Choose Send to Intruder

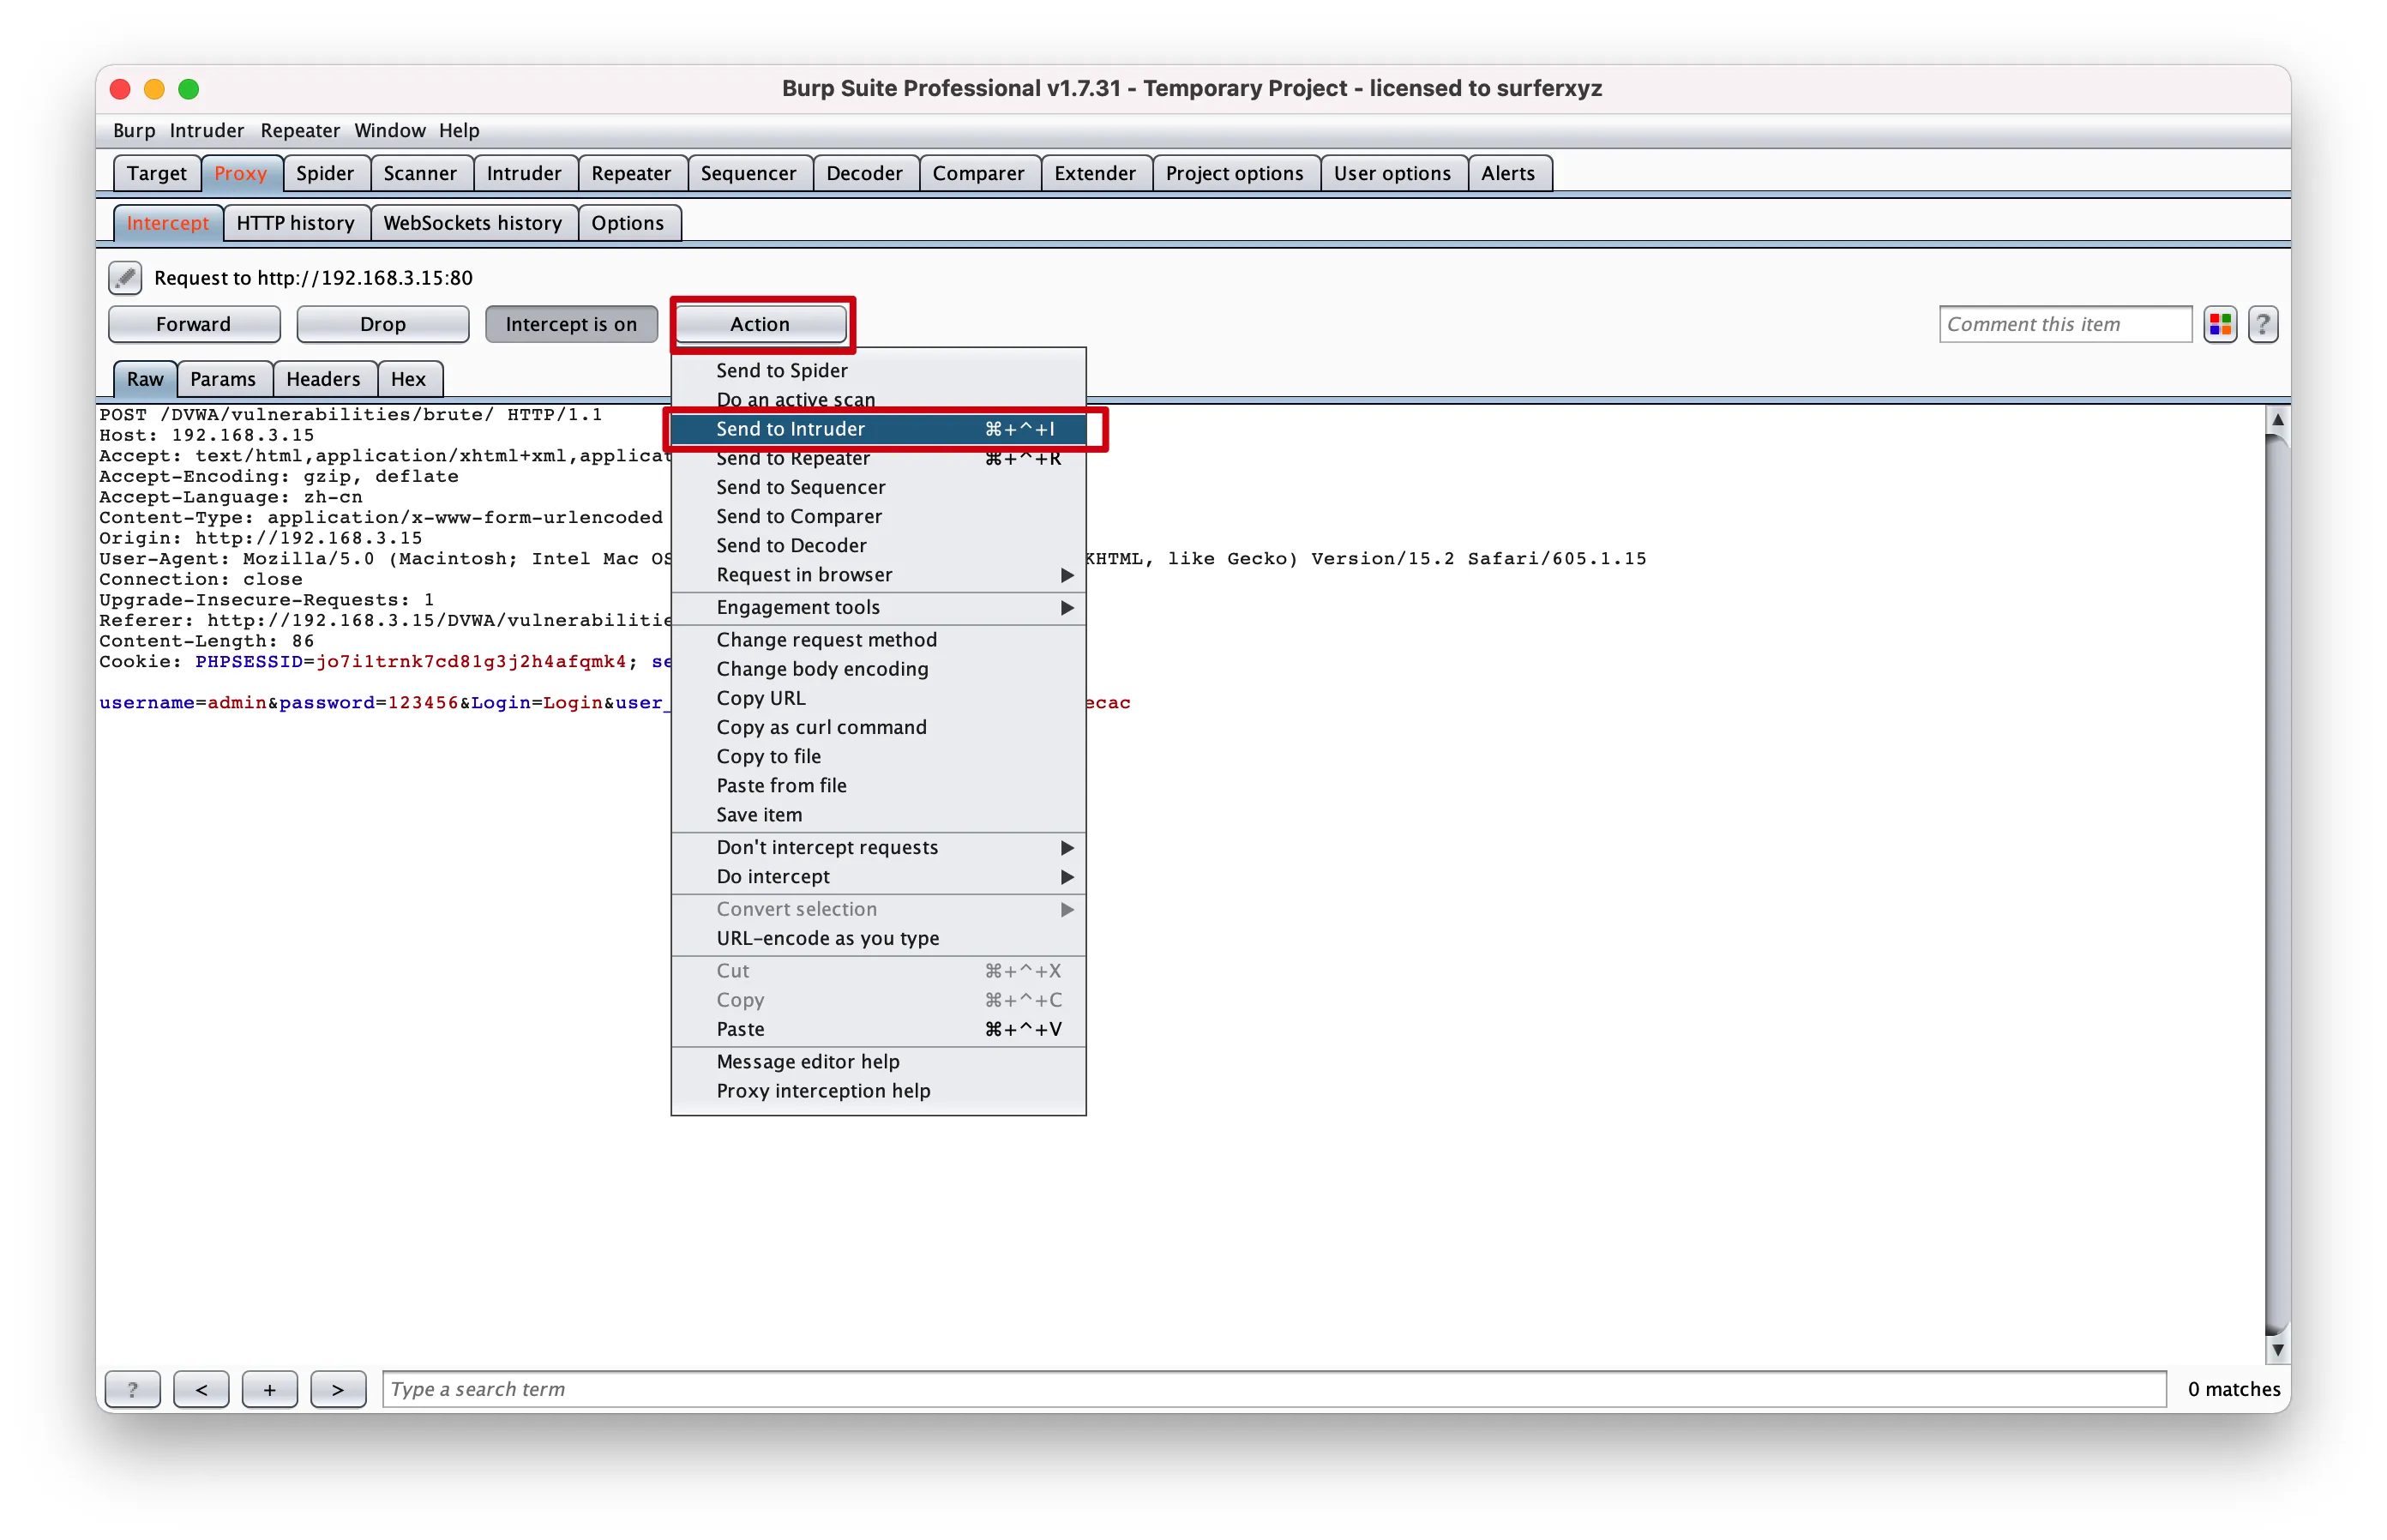(878, 429)
